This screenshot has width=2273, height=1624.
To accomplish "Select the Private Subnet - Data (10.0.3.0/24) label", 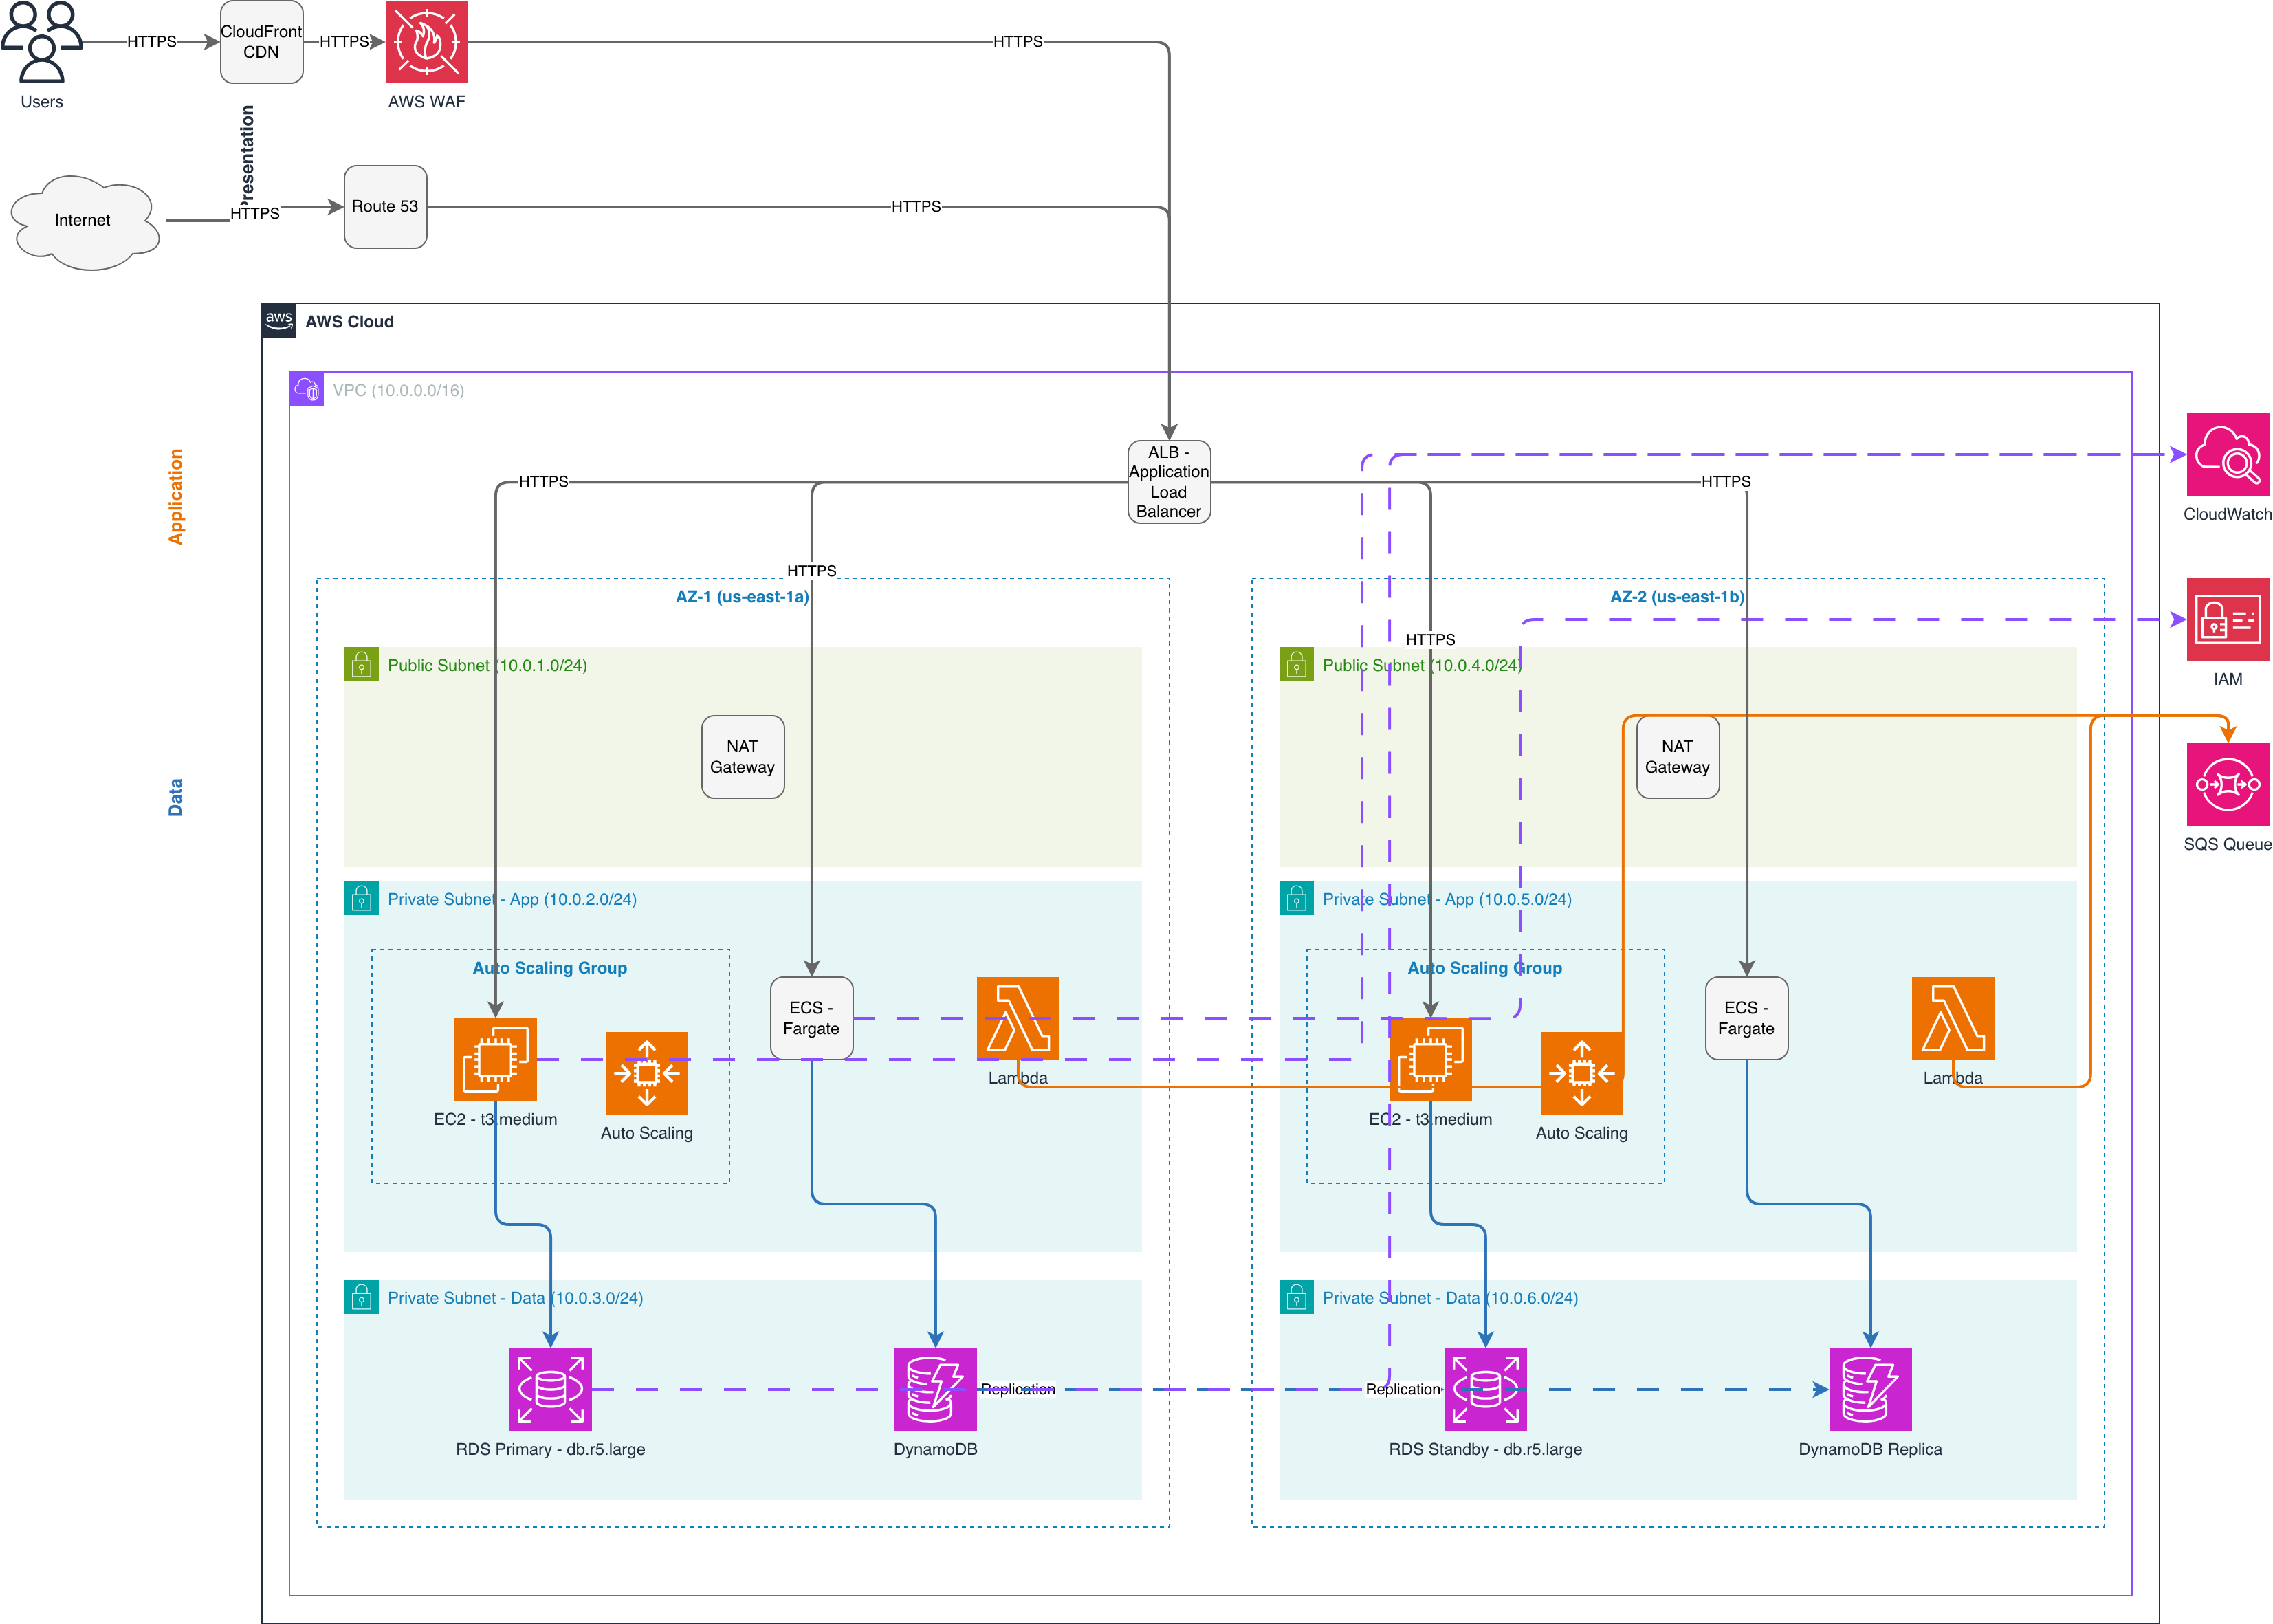I will 515,1298.
